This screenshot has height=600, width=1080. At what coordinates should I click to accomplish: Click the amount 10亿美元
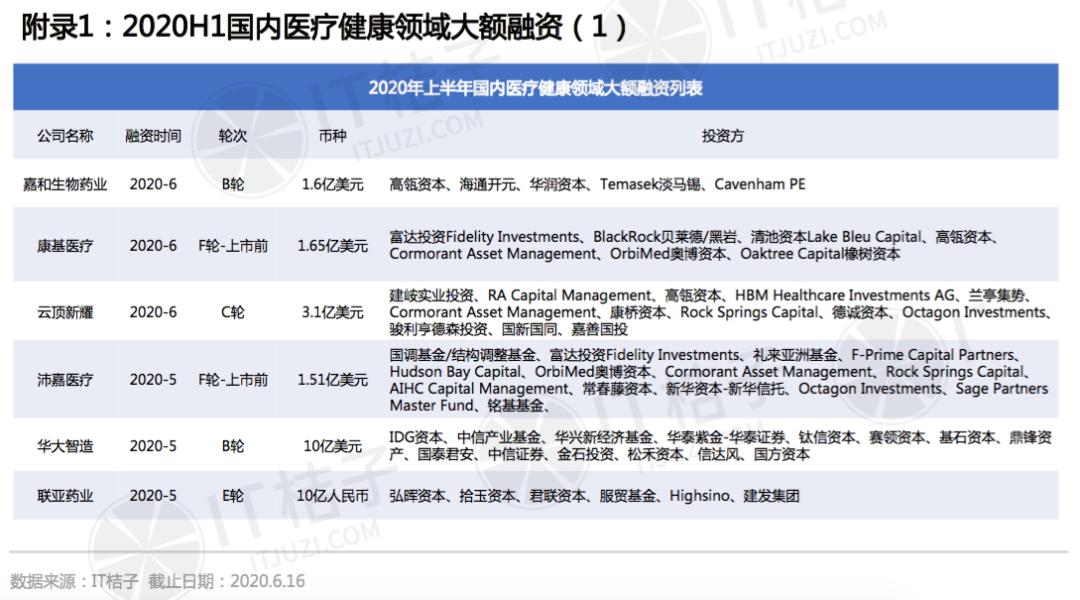click(332, 446)
